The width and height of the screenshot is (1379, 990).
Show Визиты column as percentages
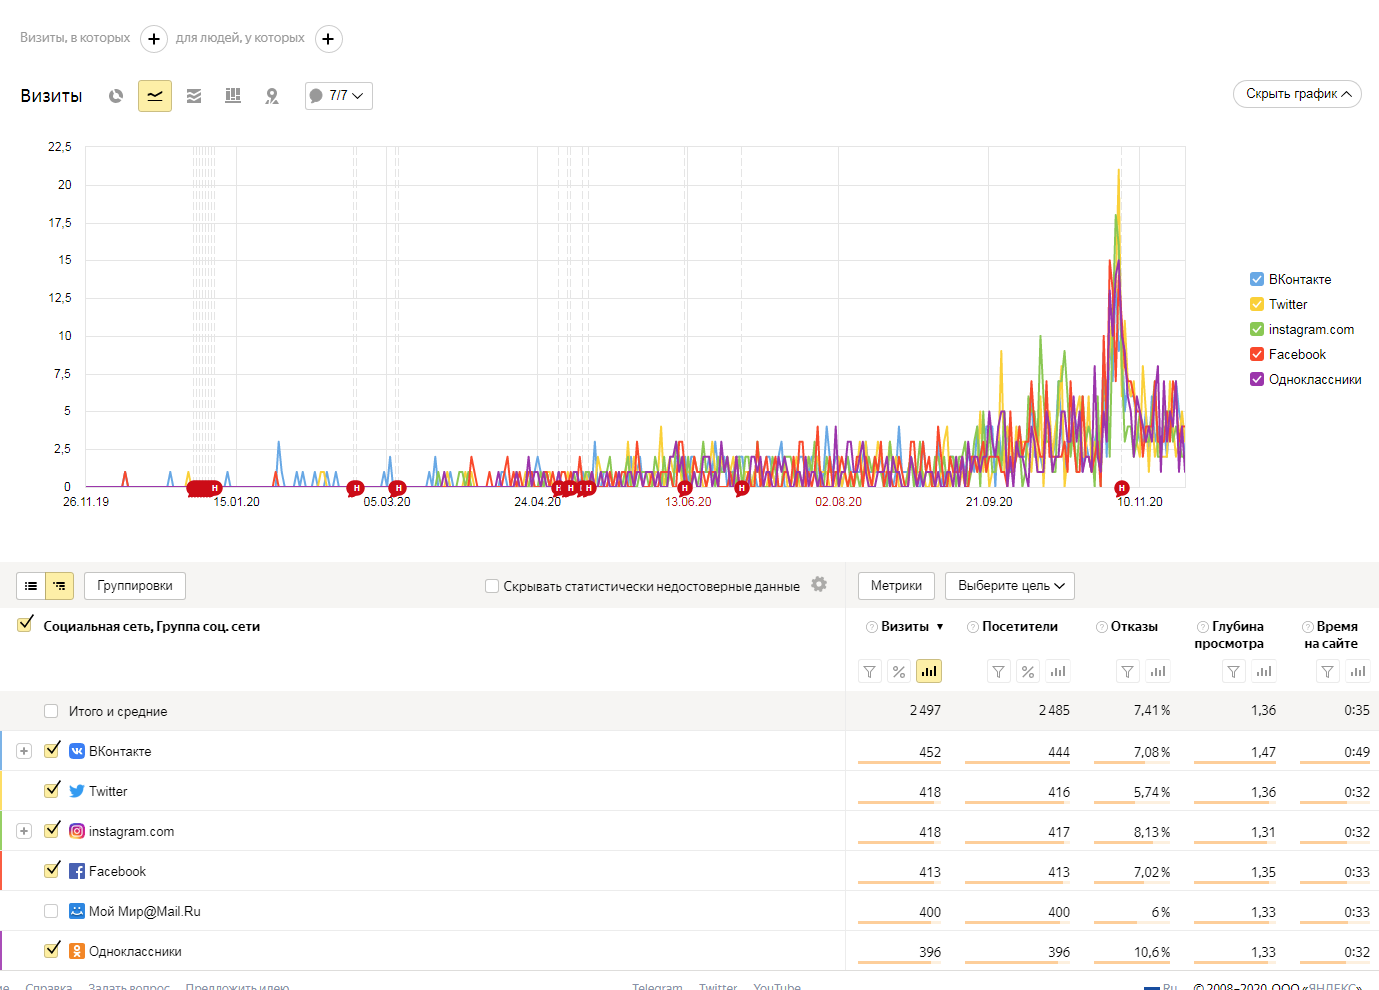[x=899, y=671]
